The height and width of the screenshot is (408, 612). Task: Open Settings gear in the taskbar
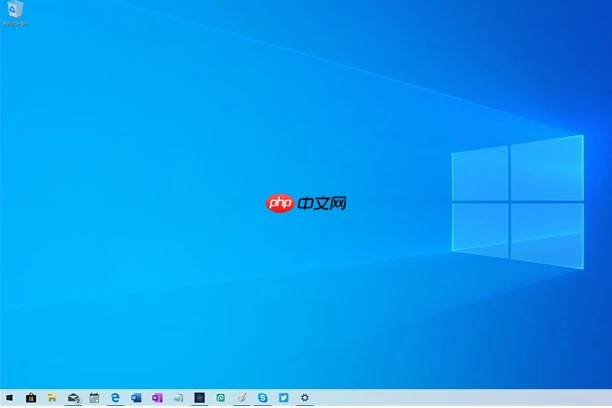pyautogui.click(x=305, y=398)
